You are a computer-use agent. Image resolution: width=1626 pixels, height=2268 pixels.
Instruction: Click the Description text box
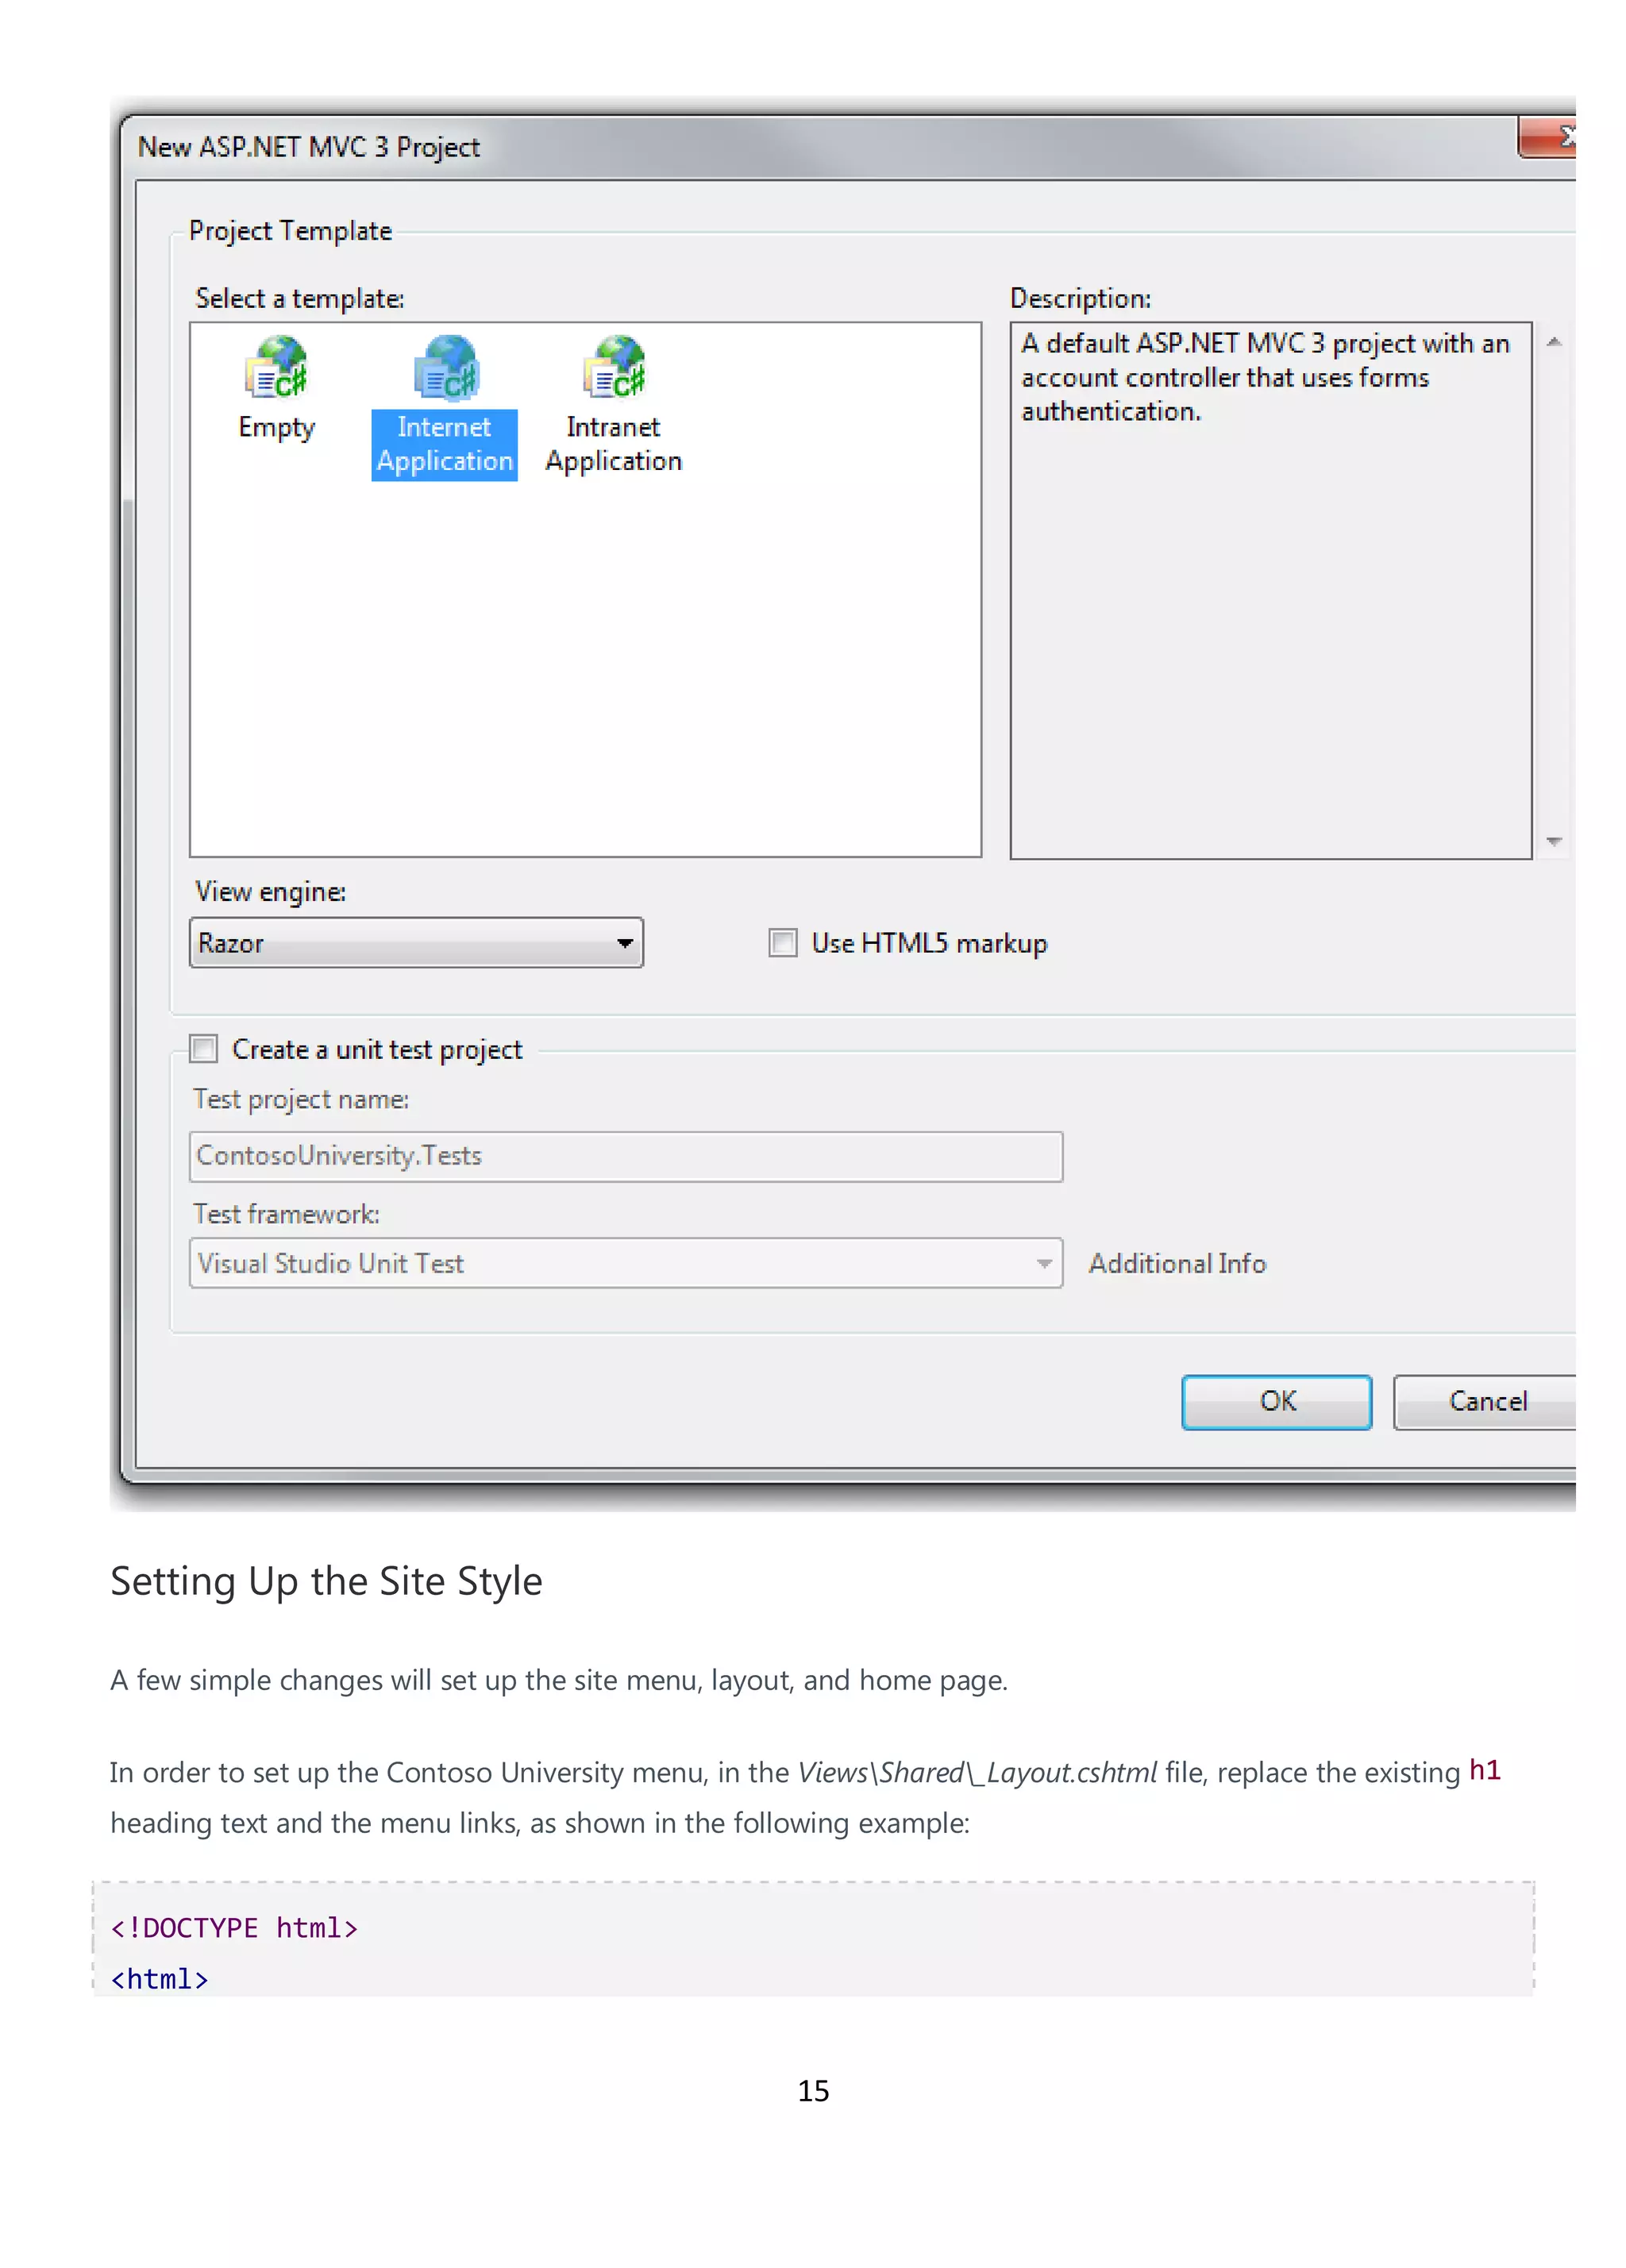[1270, 590]
